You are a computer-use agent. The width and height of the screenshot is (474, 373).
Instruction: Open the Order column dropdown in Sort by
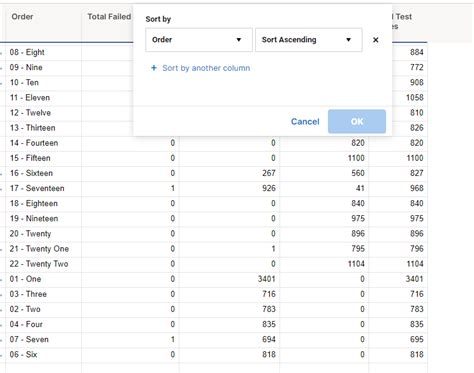(x=199, y=40)
